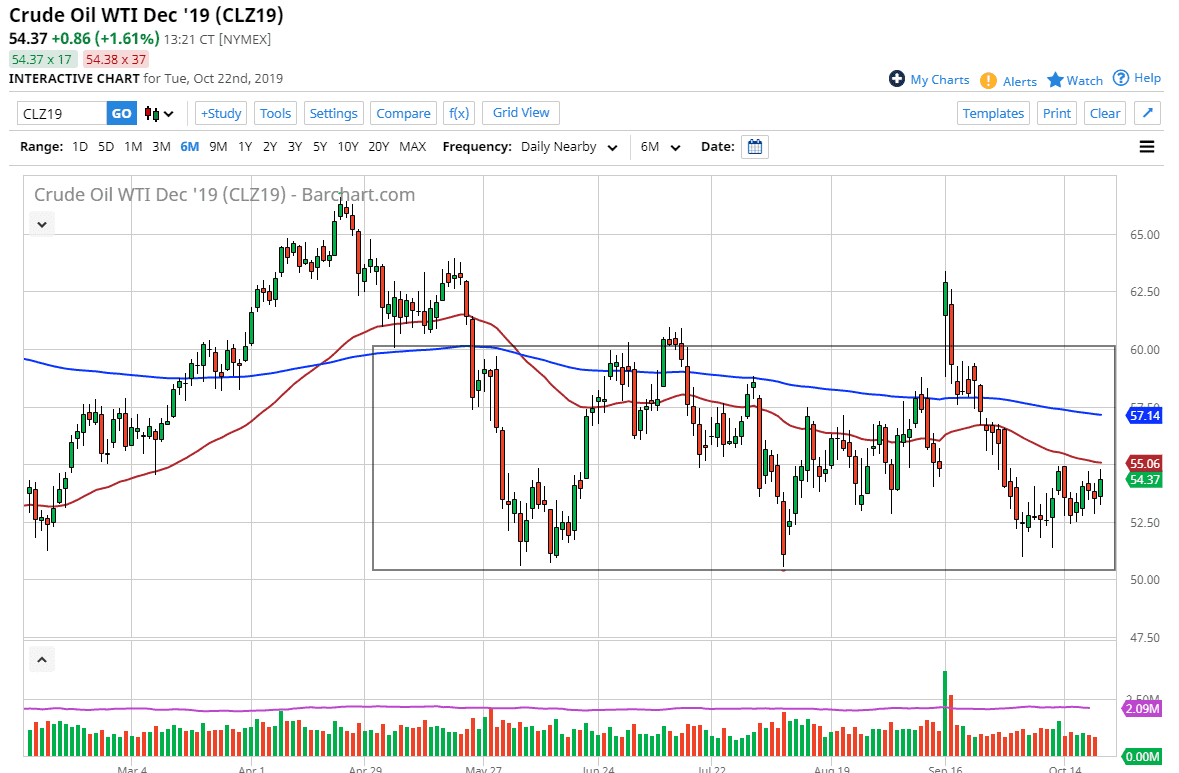Collapse the main price chart pane
The height and width of the screenshot is (773, 1179).
42,225
